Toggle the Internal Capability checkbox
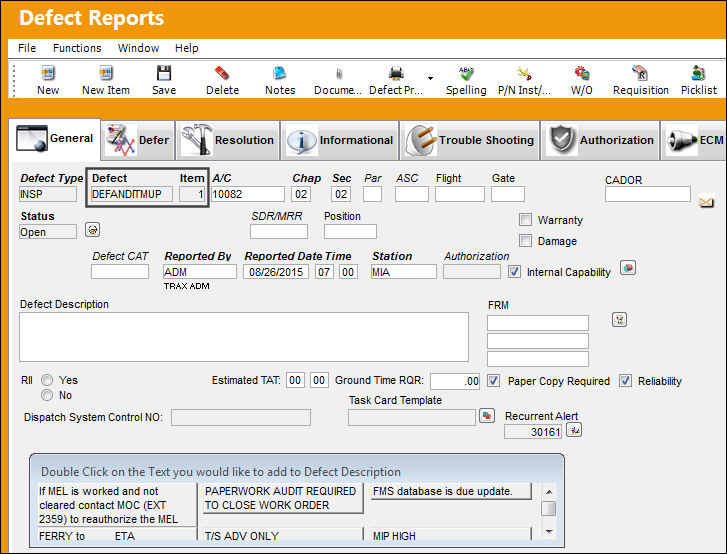Viewport: 727px width, 554px height. [514, 271]
